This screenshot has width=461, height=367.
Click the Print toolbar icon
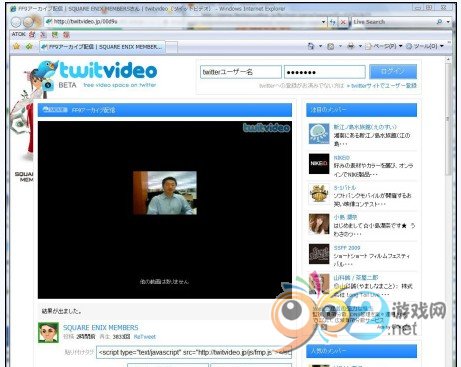351,46
